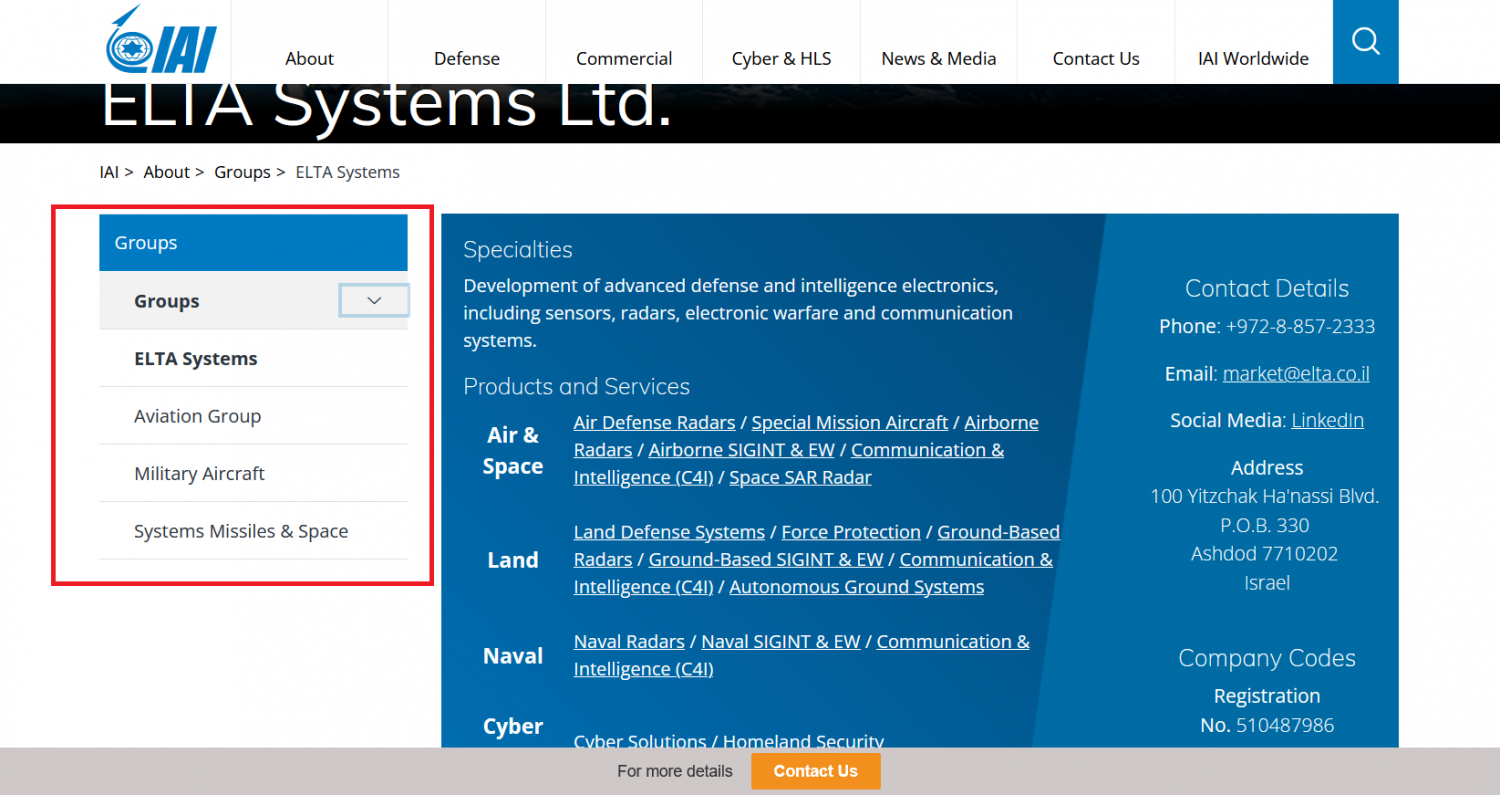Open the News & Media menu
This screenshot has height=795, width=1500.
coord(939,58)
